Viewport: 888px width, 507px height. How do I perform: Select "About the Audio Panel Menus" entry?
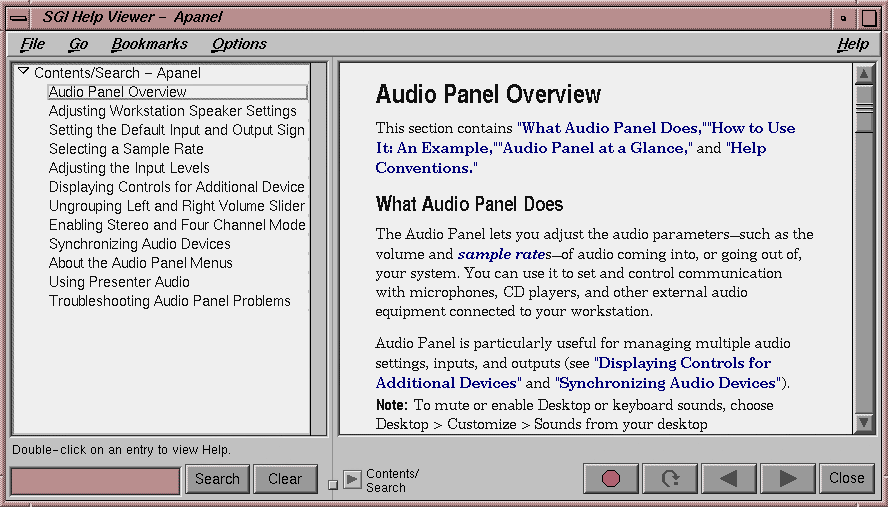pyautogui.click(x=141, y=263)
